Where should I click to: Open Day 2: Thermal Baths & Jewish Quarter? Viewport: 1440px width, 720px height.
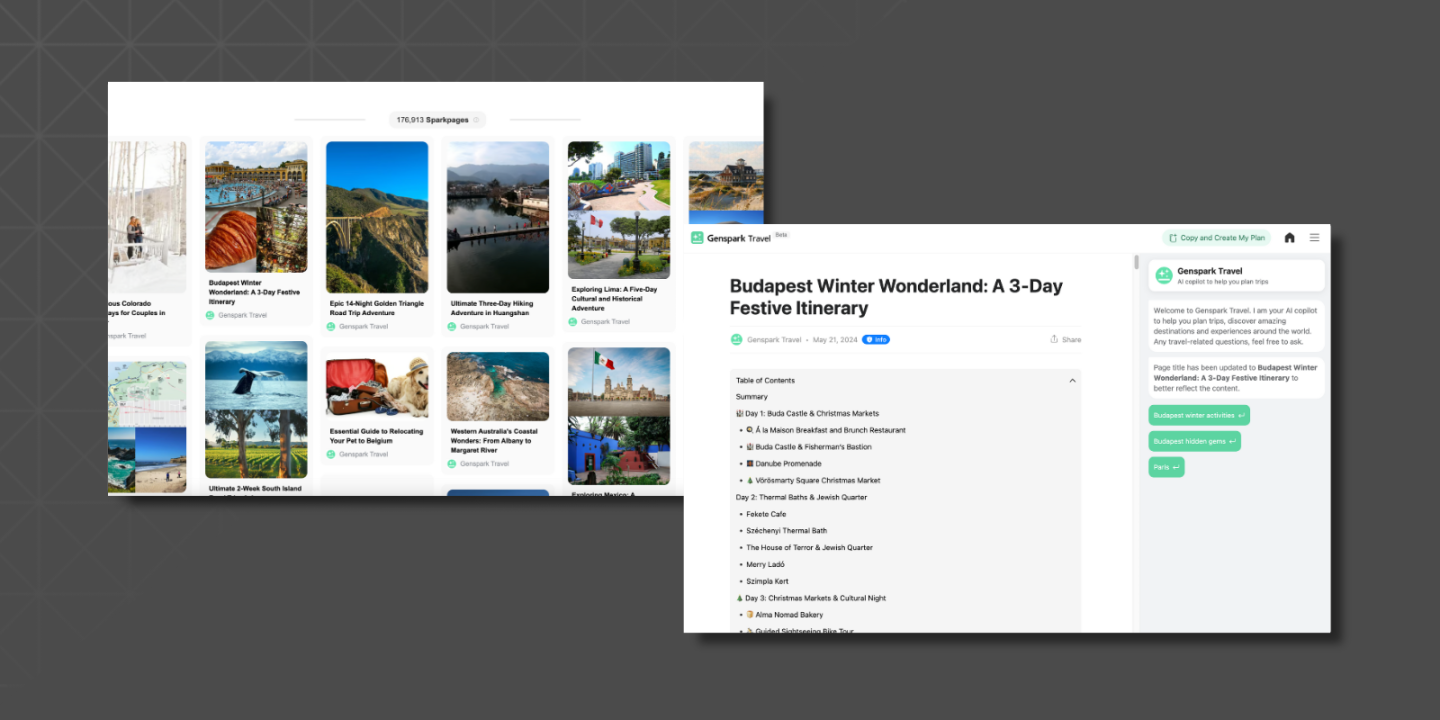point(801,497)
